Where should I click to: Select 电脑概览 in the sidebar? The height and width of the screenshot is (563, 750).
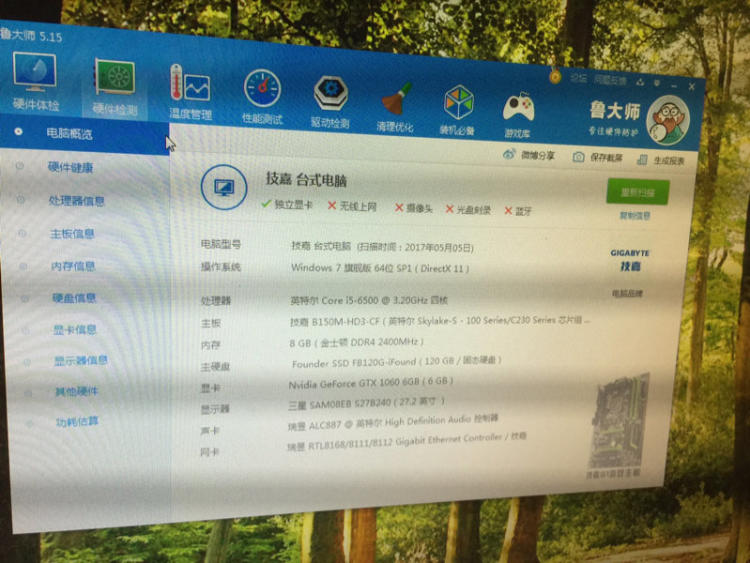(84, 134)
